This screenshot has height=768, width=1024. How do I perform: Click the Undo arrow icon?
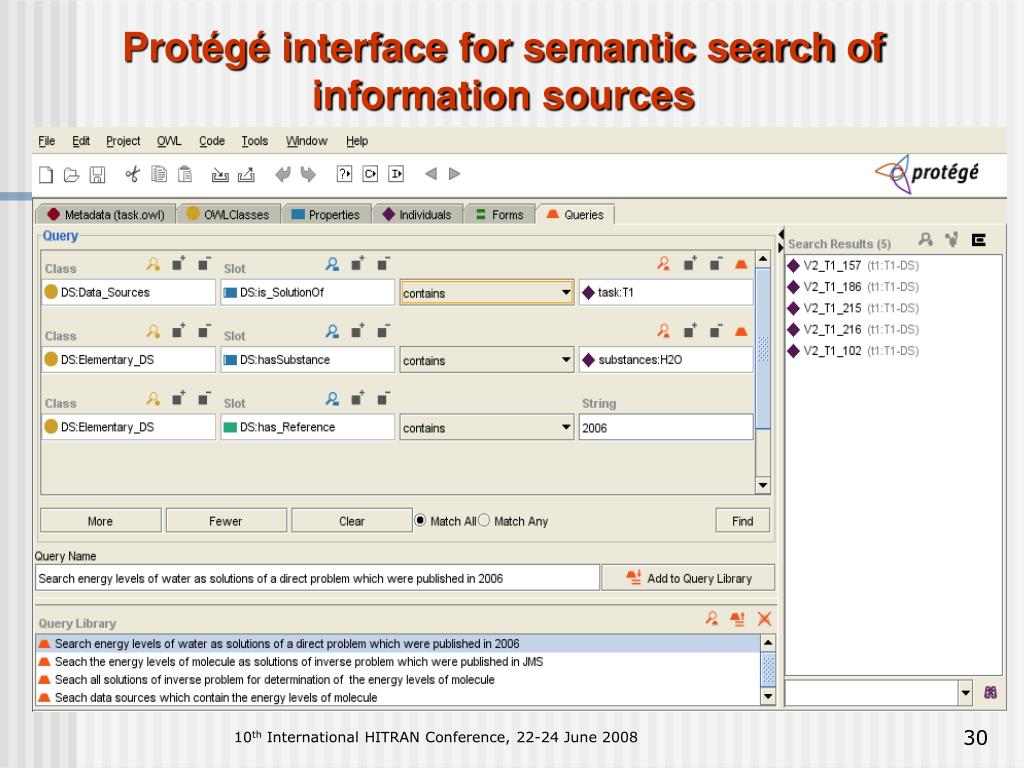click(283, 174)
